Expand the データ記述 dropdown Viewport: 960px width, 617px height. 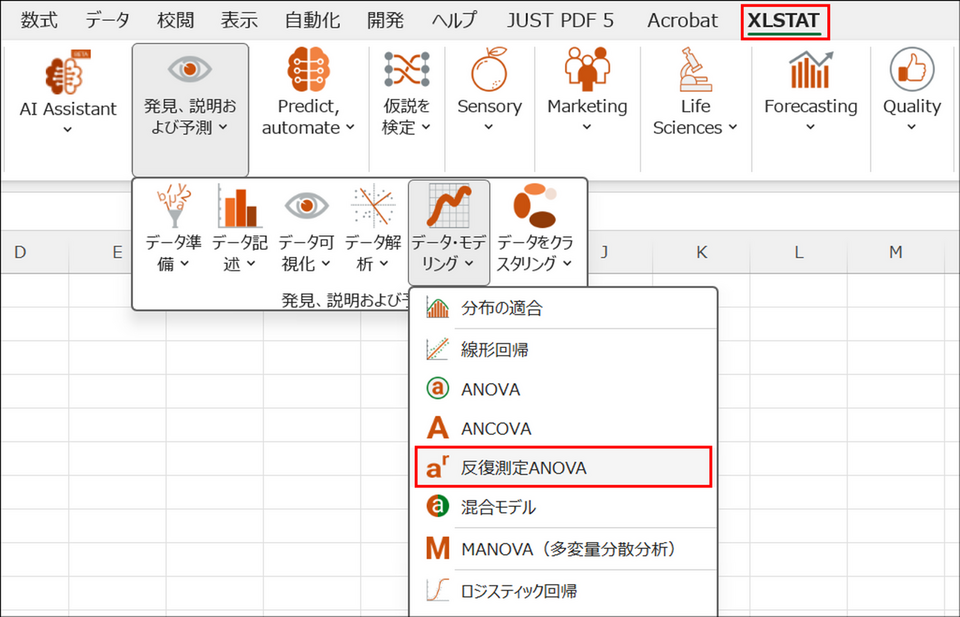(x=239, y=252)
